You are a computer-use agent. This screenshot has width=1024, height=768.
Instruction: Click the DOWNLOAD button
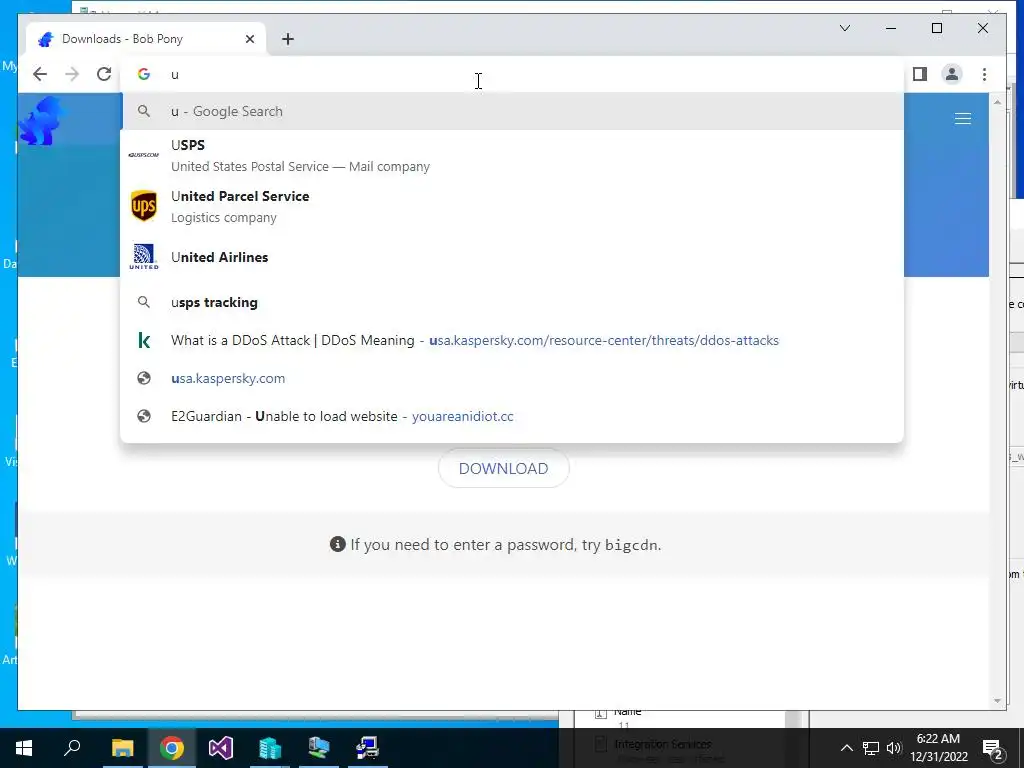tap(504, 468)
